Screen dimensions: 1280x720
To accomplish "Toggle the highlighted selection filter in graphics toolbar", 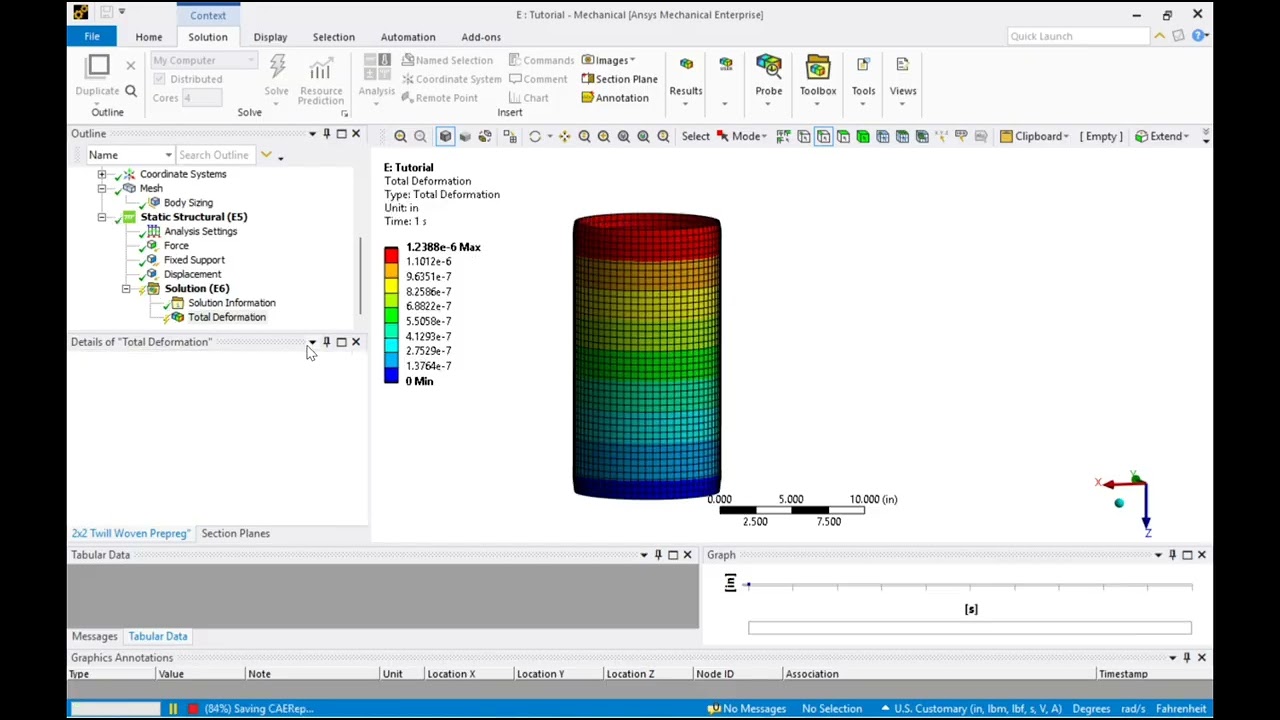I will (x=823, y=136).
